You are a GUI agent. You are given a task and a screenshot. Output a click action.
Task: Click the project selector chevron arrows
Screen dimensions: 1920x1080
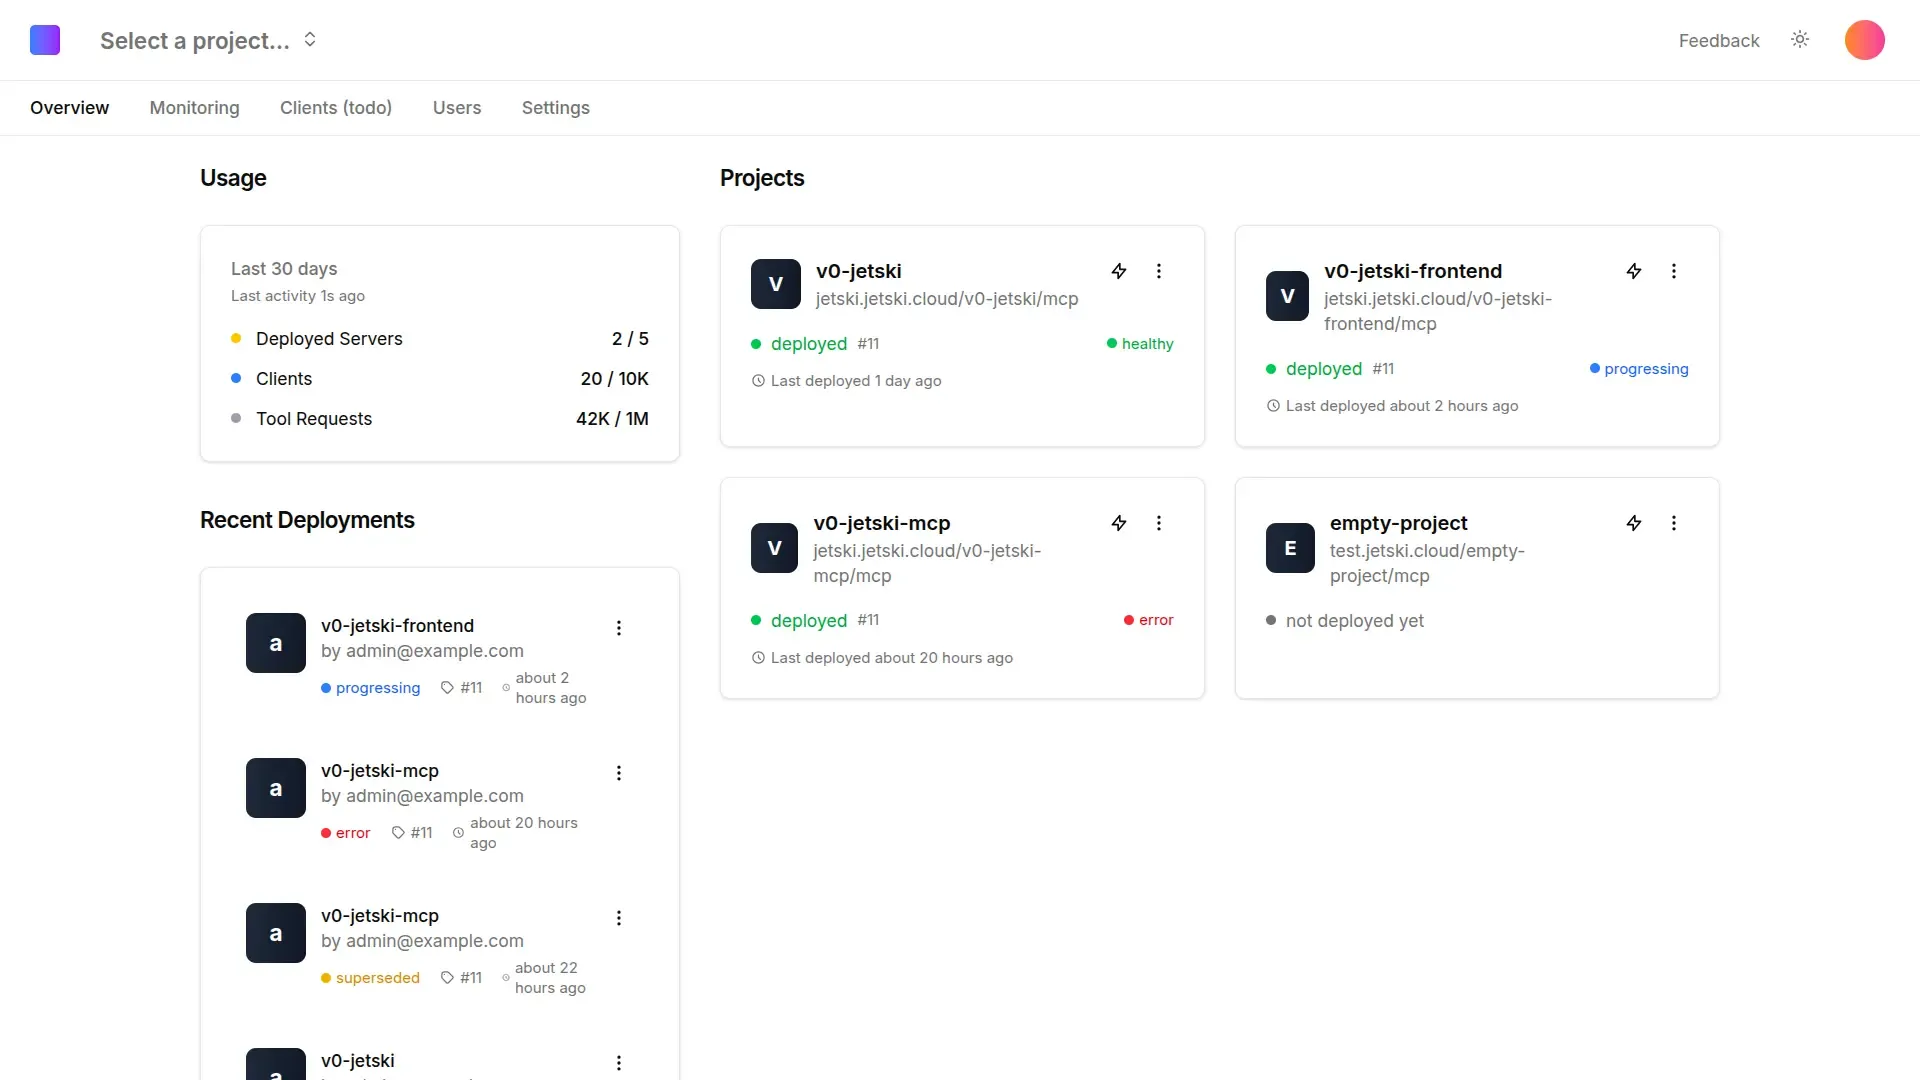click(x=310, y=40)
